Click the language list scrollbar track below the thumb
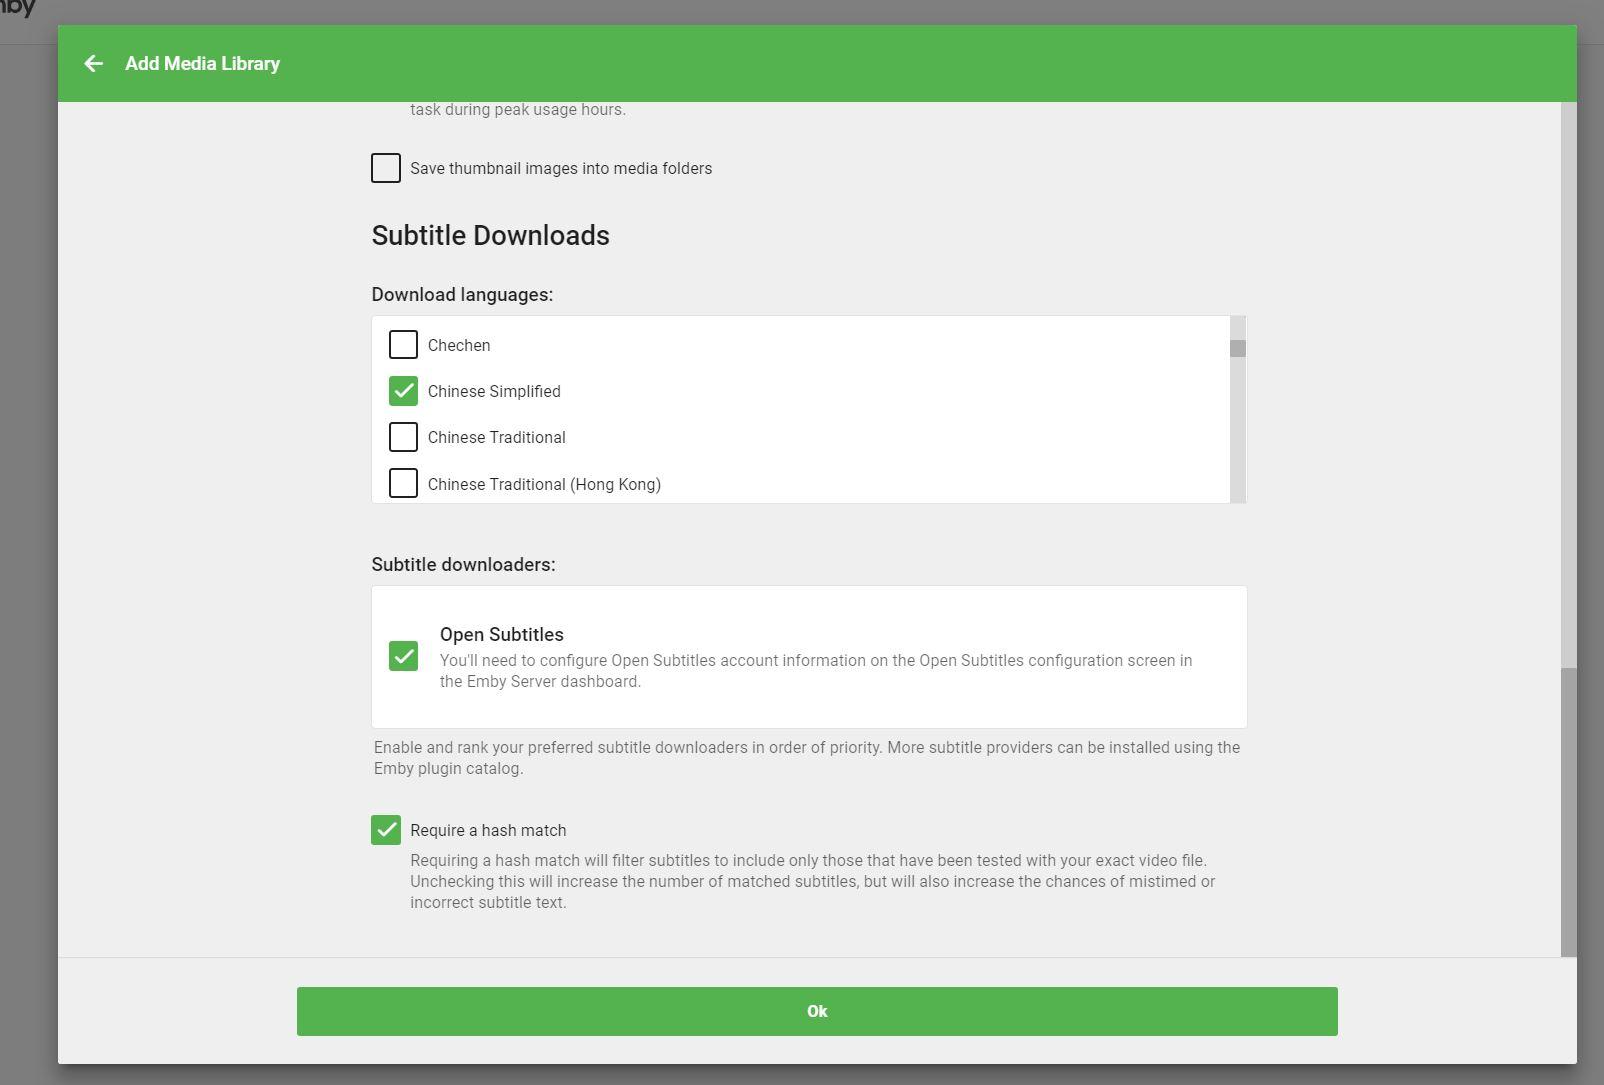Image resolution: width=1604 pixels, height=1085 pixels. (1238, 440)
